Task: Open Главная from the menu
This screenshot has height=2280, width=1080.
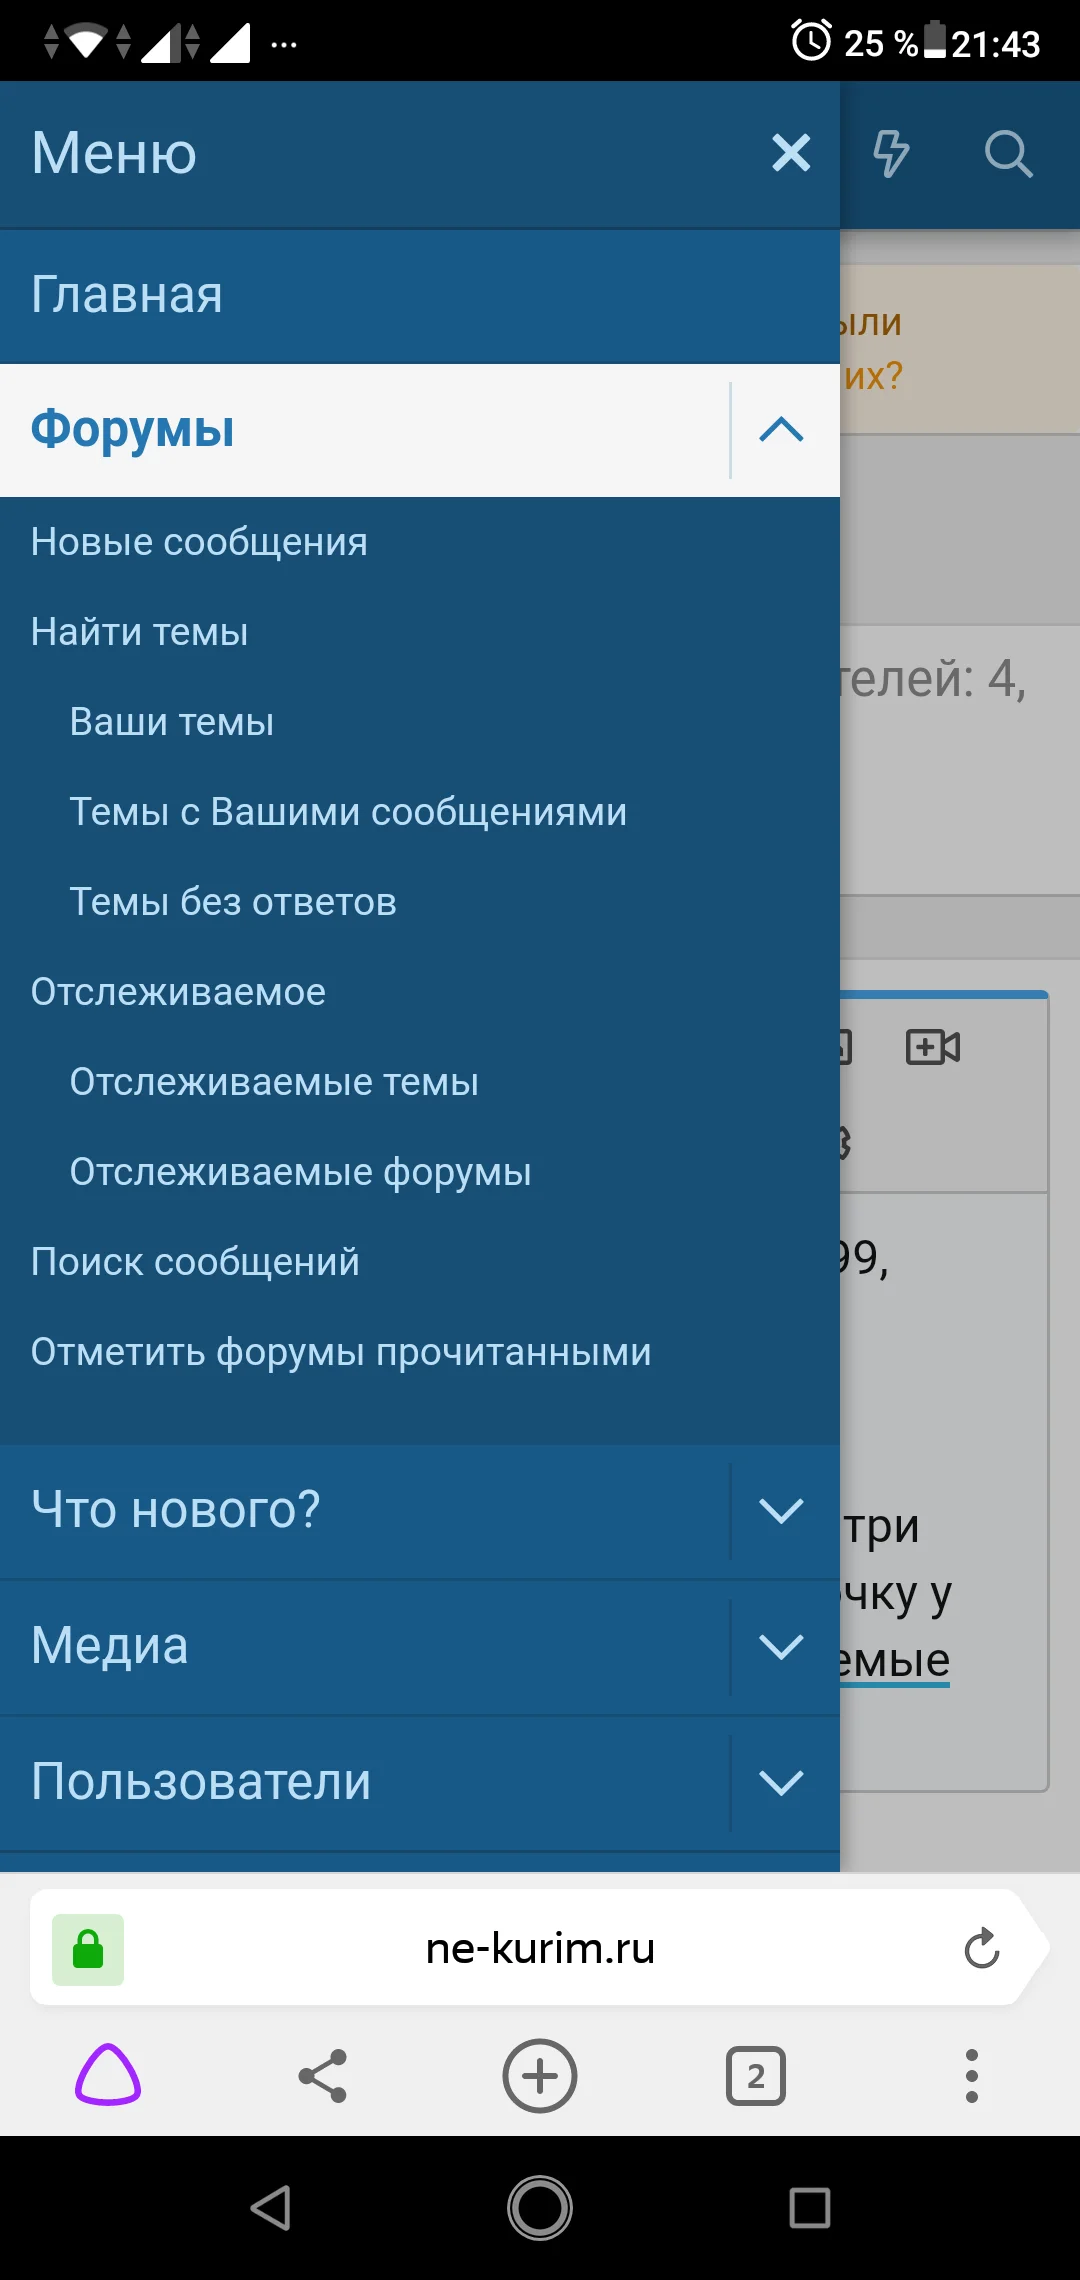Action: point(127,295)
